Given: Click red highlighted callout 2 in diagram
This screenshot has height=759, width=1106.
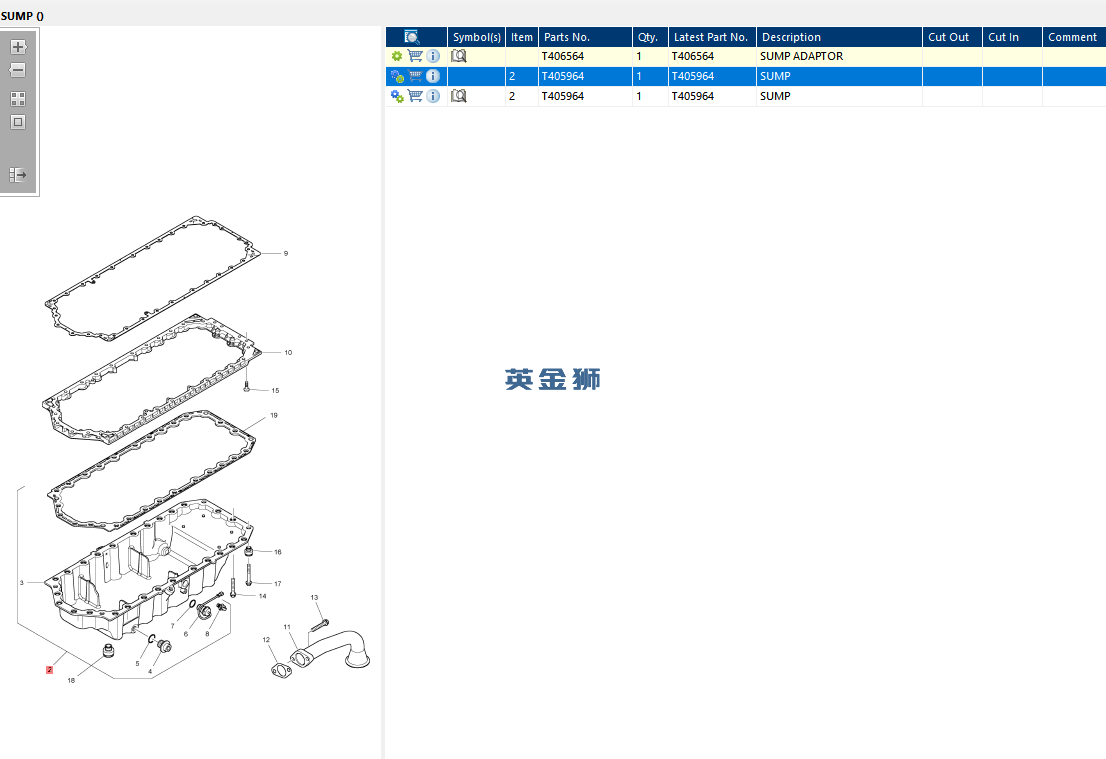Looking at the screenshot, I should coord(49,670).
